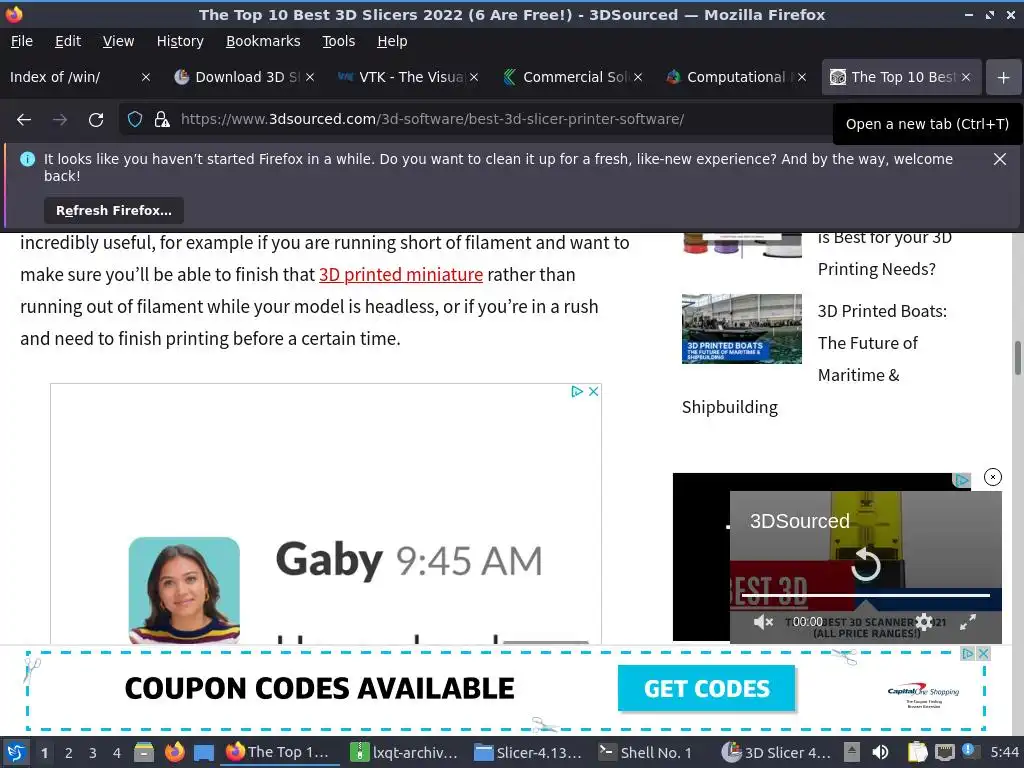1024x768 pixels.
Task: Click the AdChoices icon on Gaby ad
Action: tap(577, 391)
